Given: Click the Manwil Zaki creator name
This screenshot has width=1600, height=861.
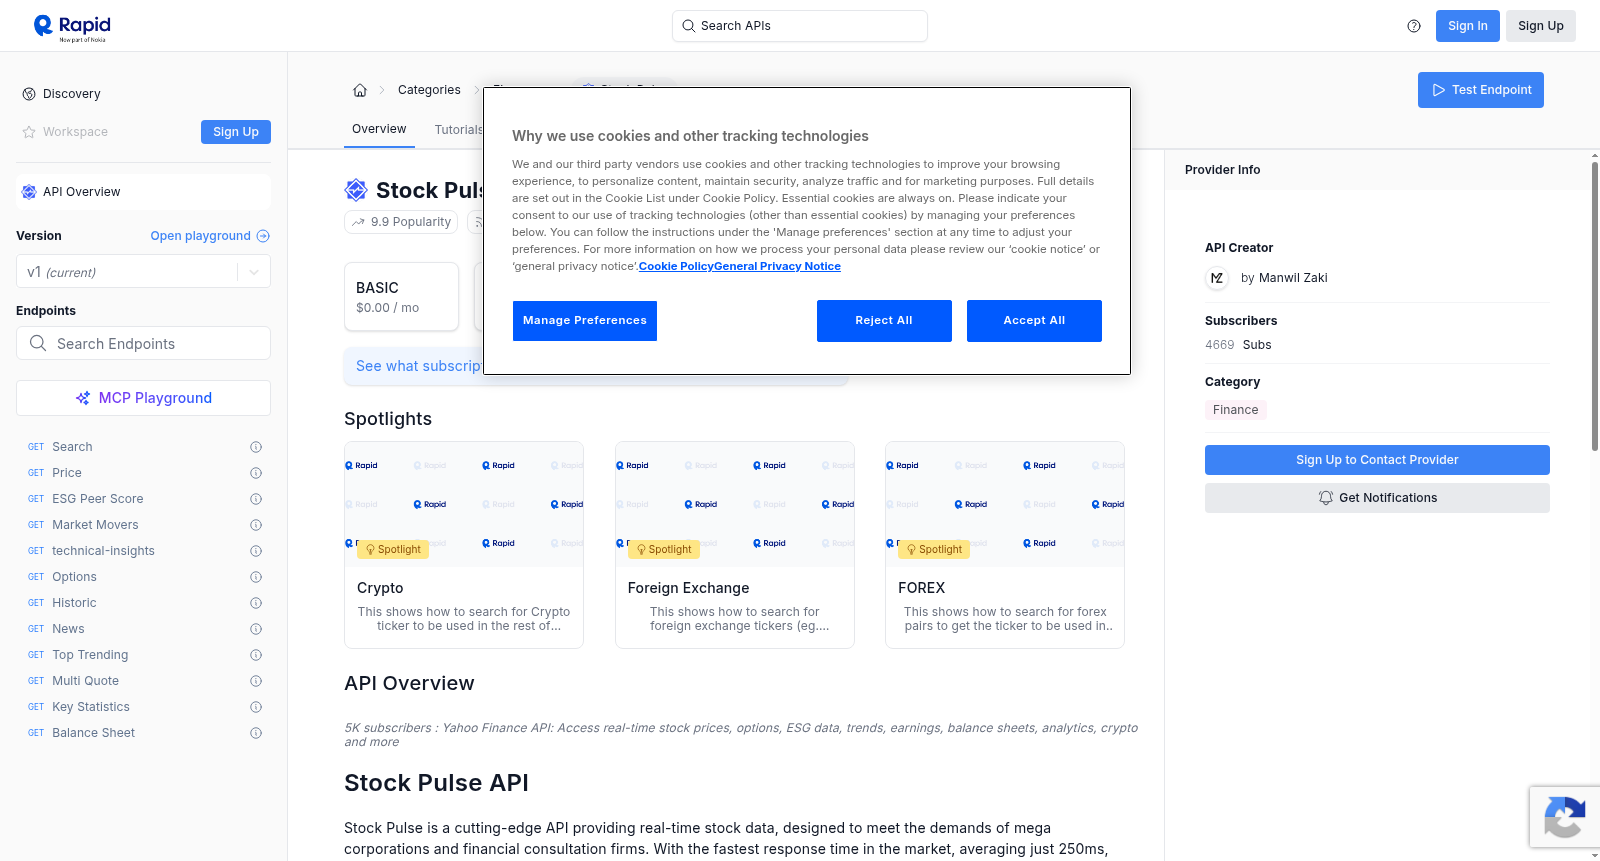Looking at the screenshot, I should coord(1293,278).
